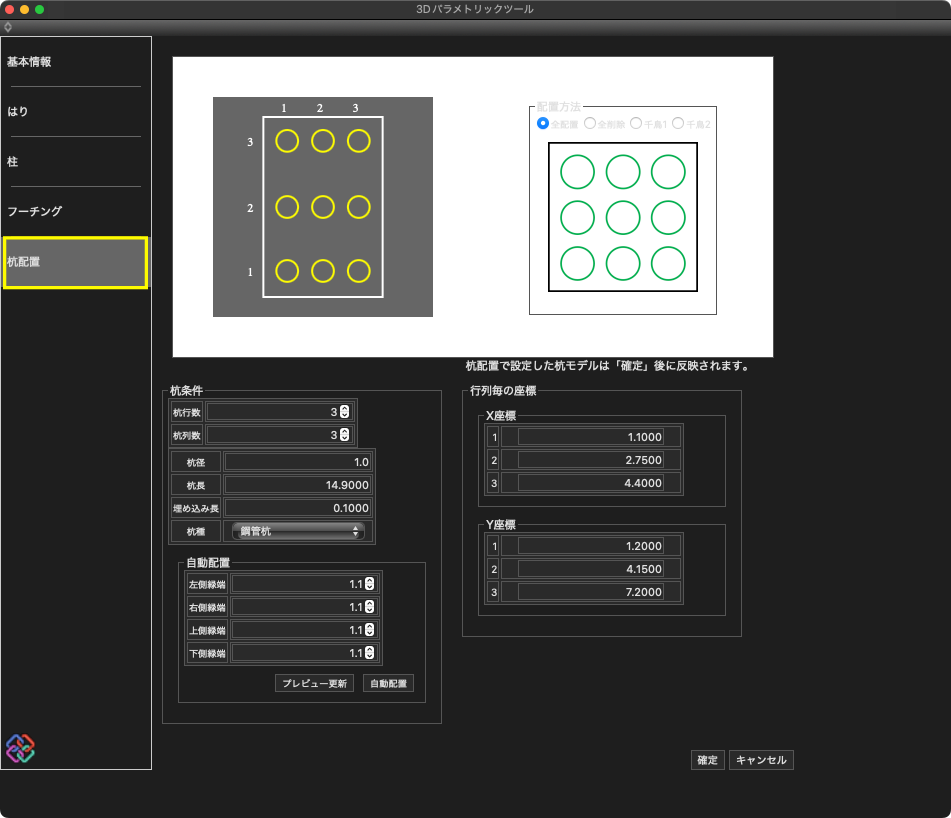Click the 杭長 pile length input field

click(x=298, y=484)
